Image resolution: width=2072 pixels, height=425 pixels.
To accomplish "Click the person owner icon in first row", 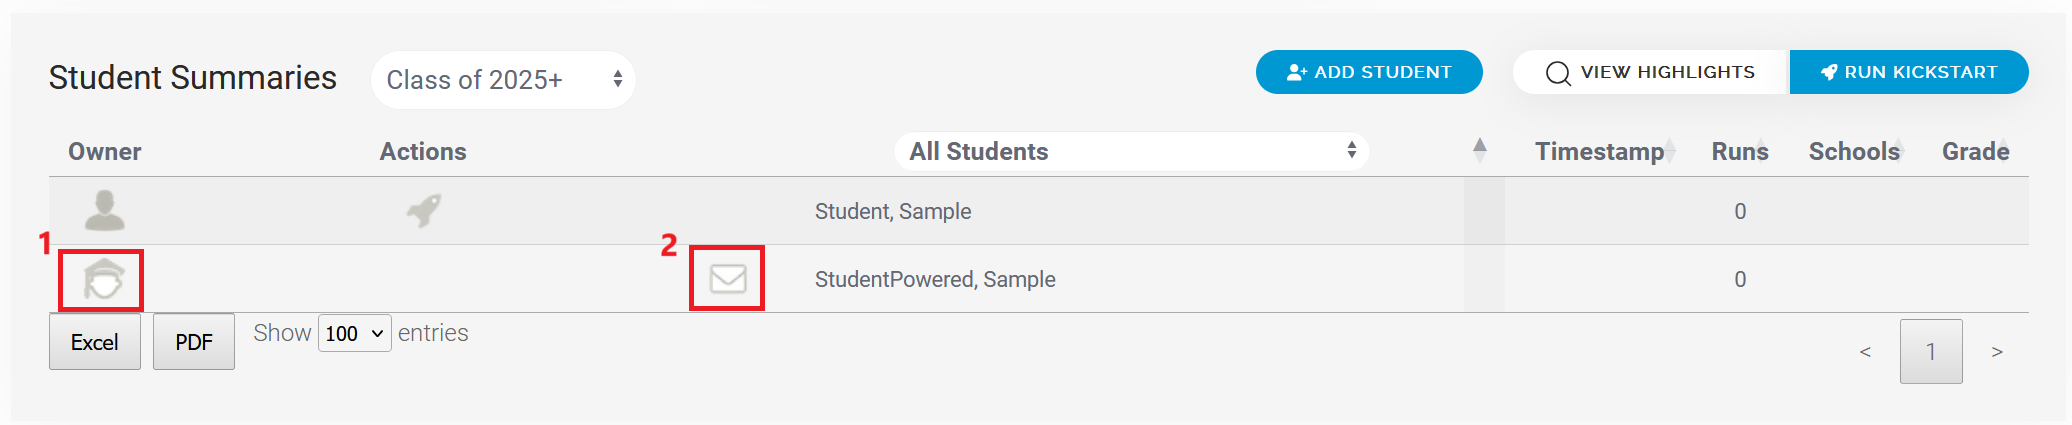I will [x=105, y=210].
